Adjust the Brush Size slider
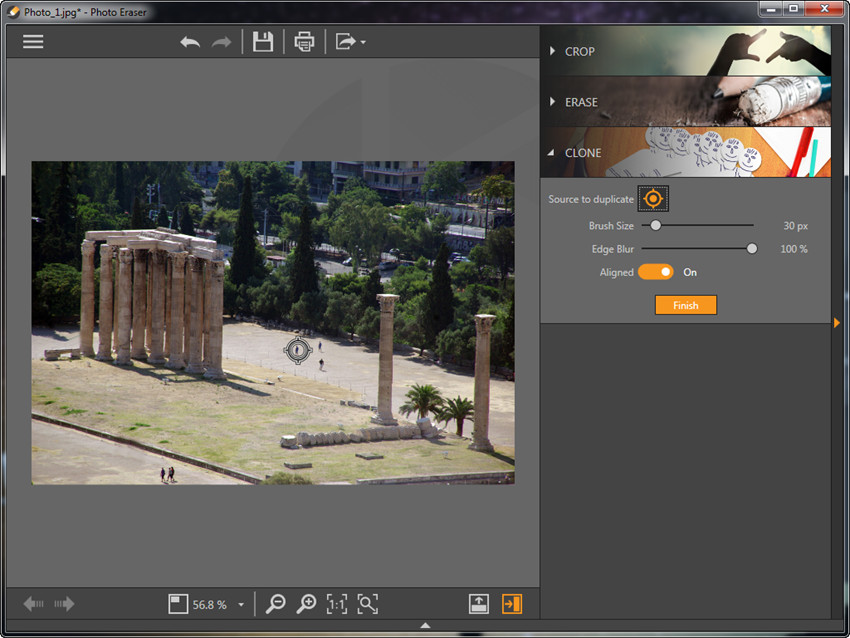The width and height of the screenshot is (850, 638). [655, 225]
